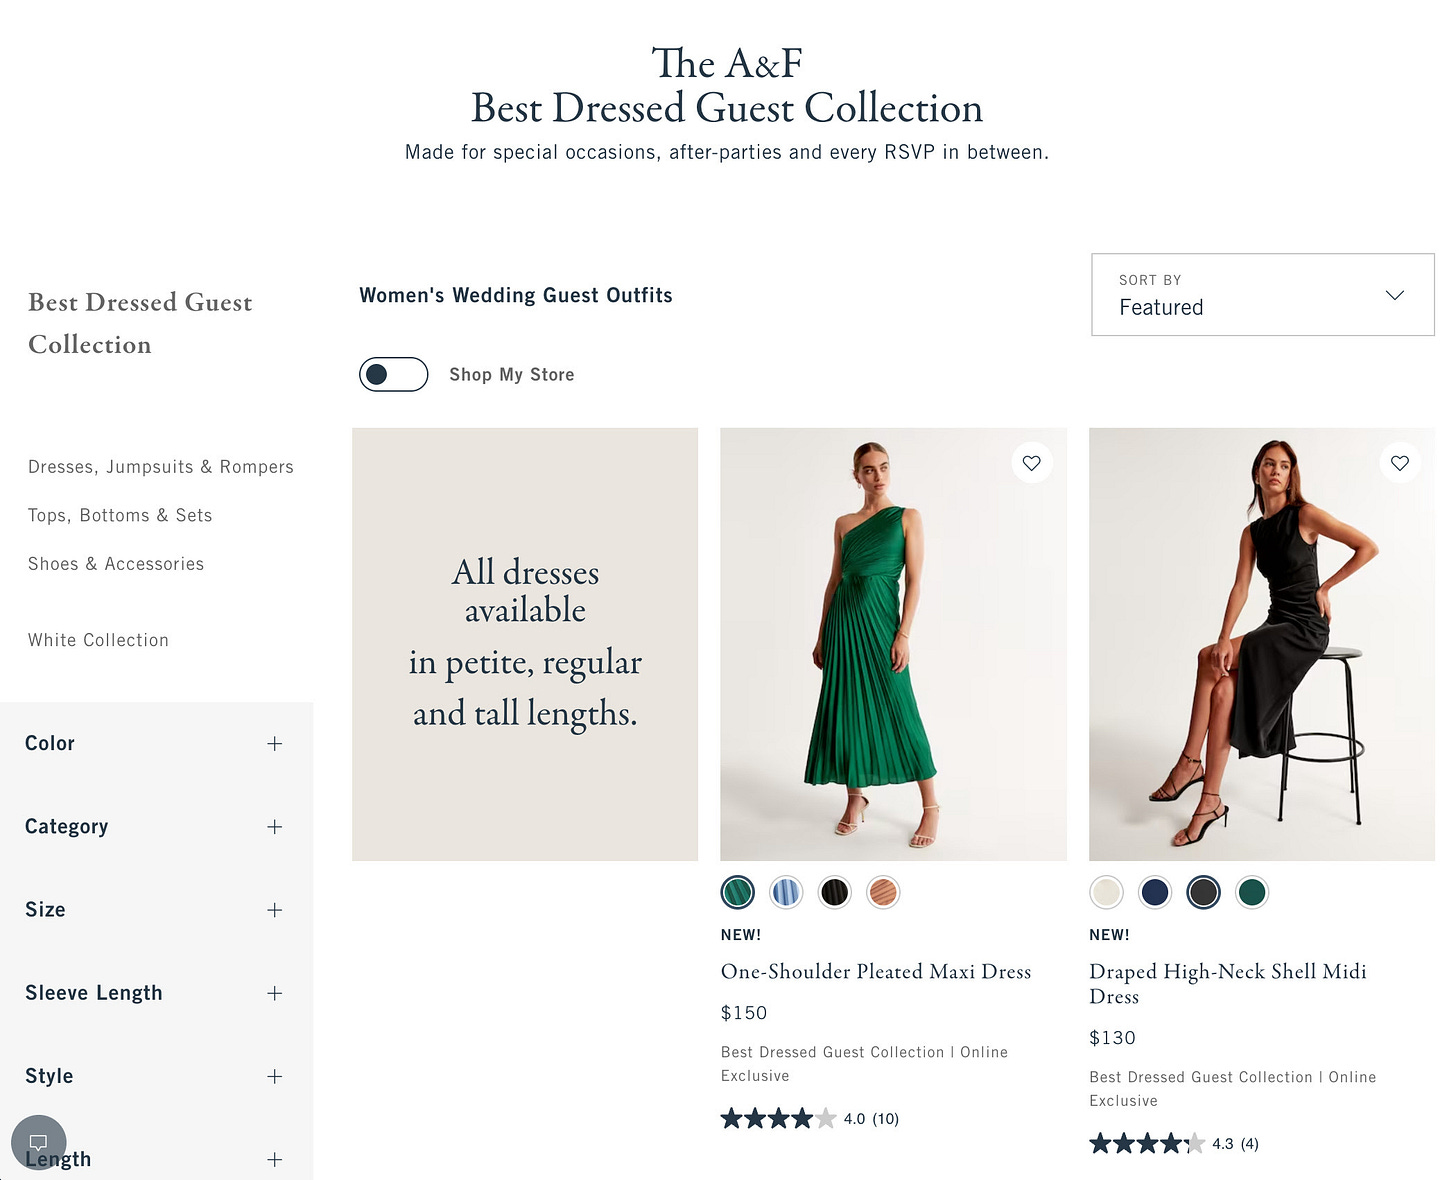Expand the Size filter section

pyautogui.click(x=156, y=909)
